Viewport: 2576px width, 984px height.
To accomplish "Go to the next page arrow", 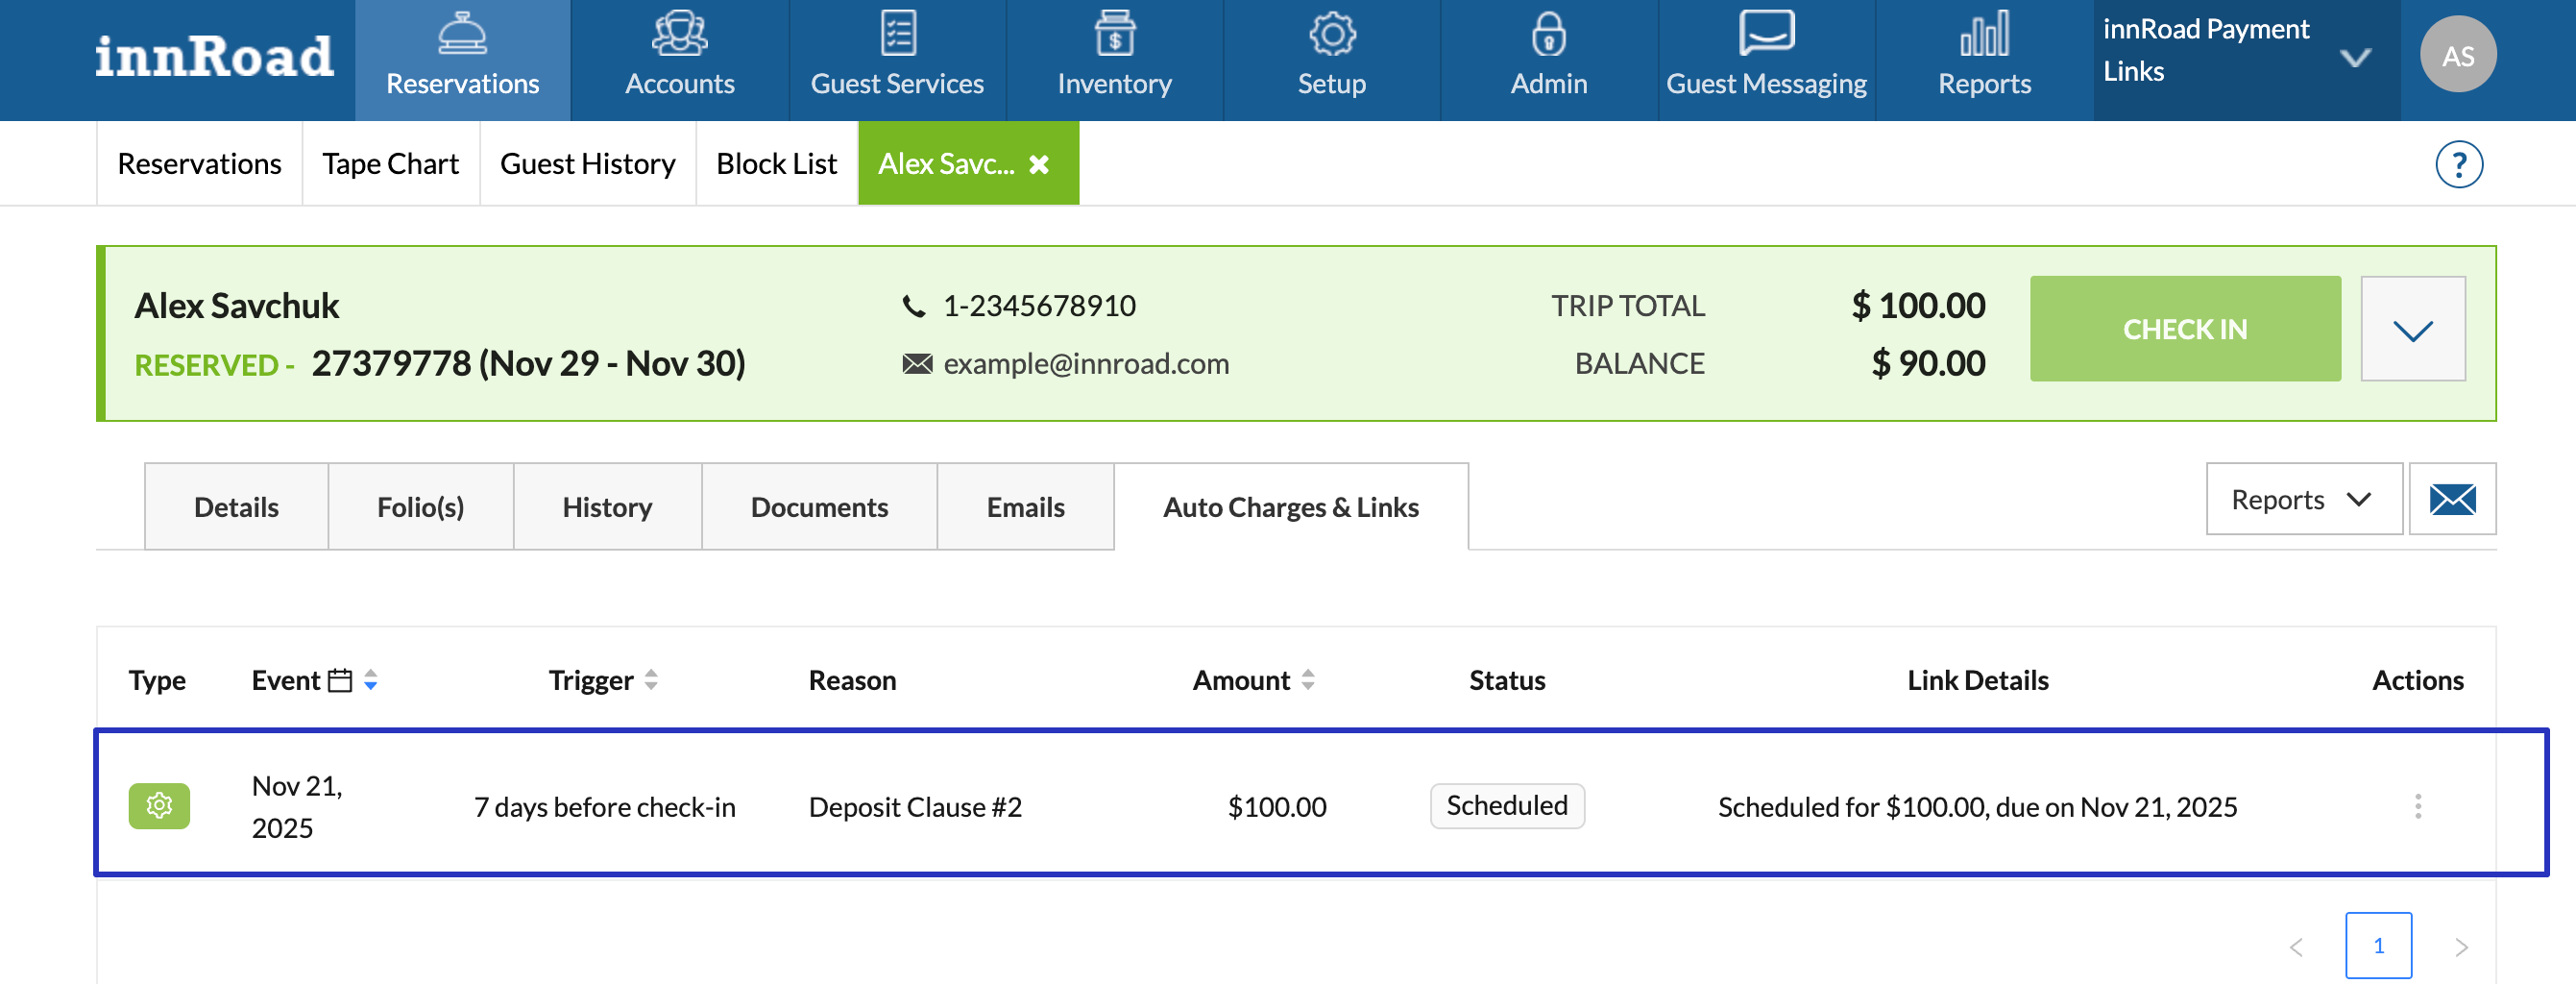I will pyautogui.click(x=2461, y=947).
